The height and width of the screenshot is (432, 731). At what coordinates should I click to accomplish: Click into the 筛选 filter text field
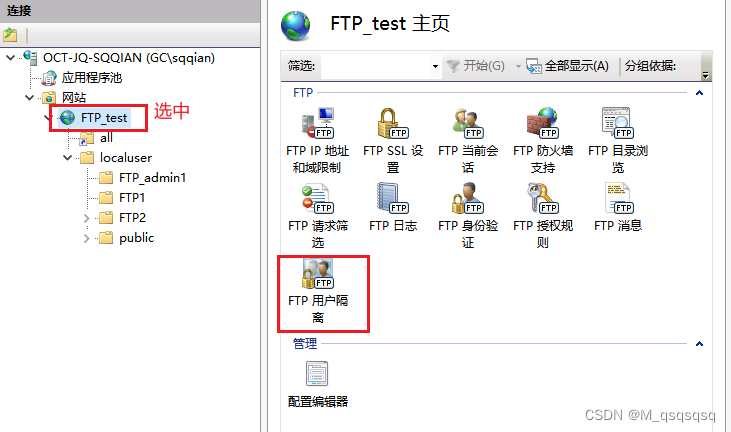click(376, 66)
